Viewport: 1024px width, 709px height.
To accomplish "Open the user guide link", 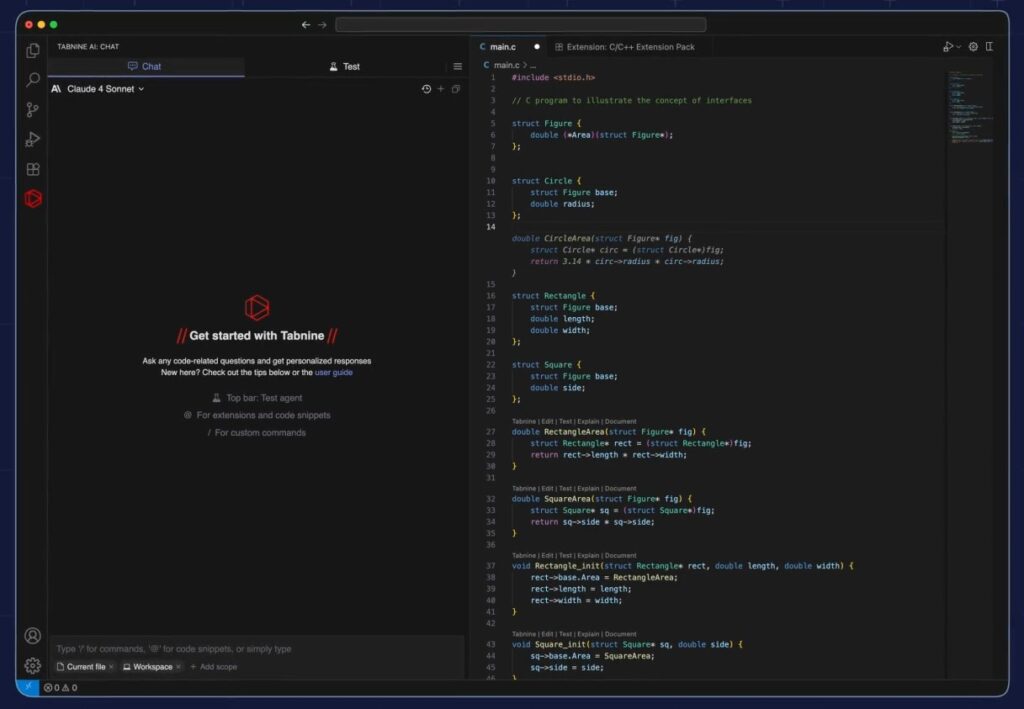I will pyautogui.click(x=334, y=372).
